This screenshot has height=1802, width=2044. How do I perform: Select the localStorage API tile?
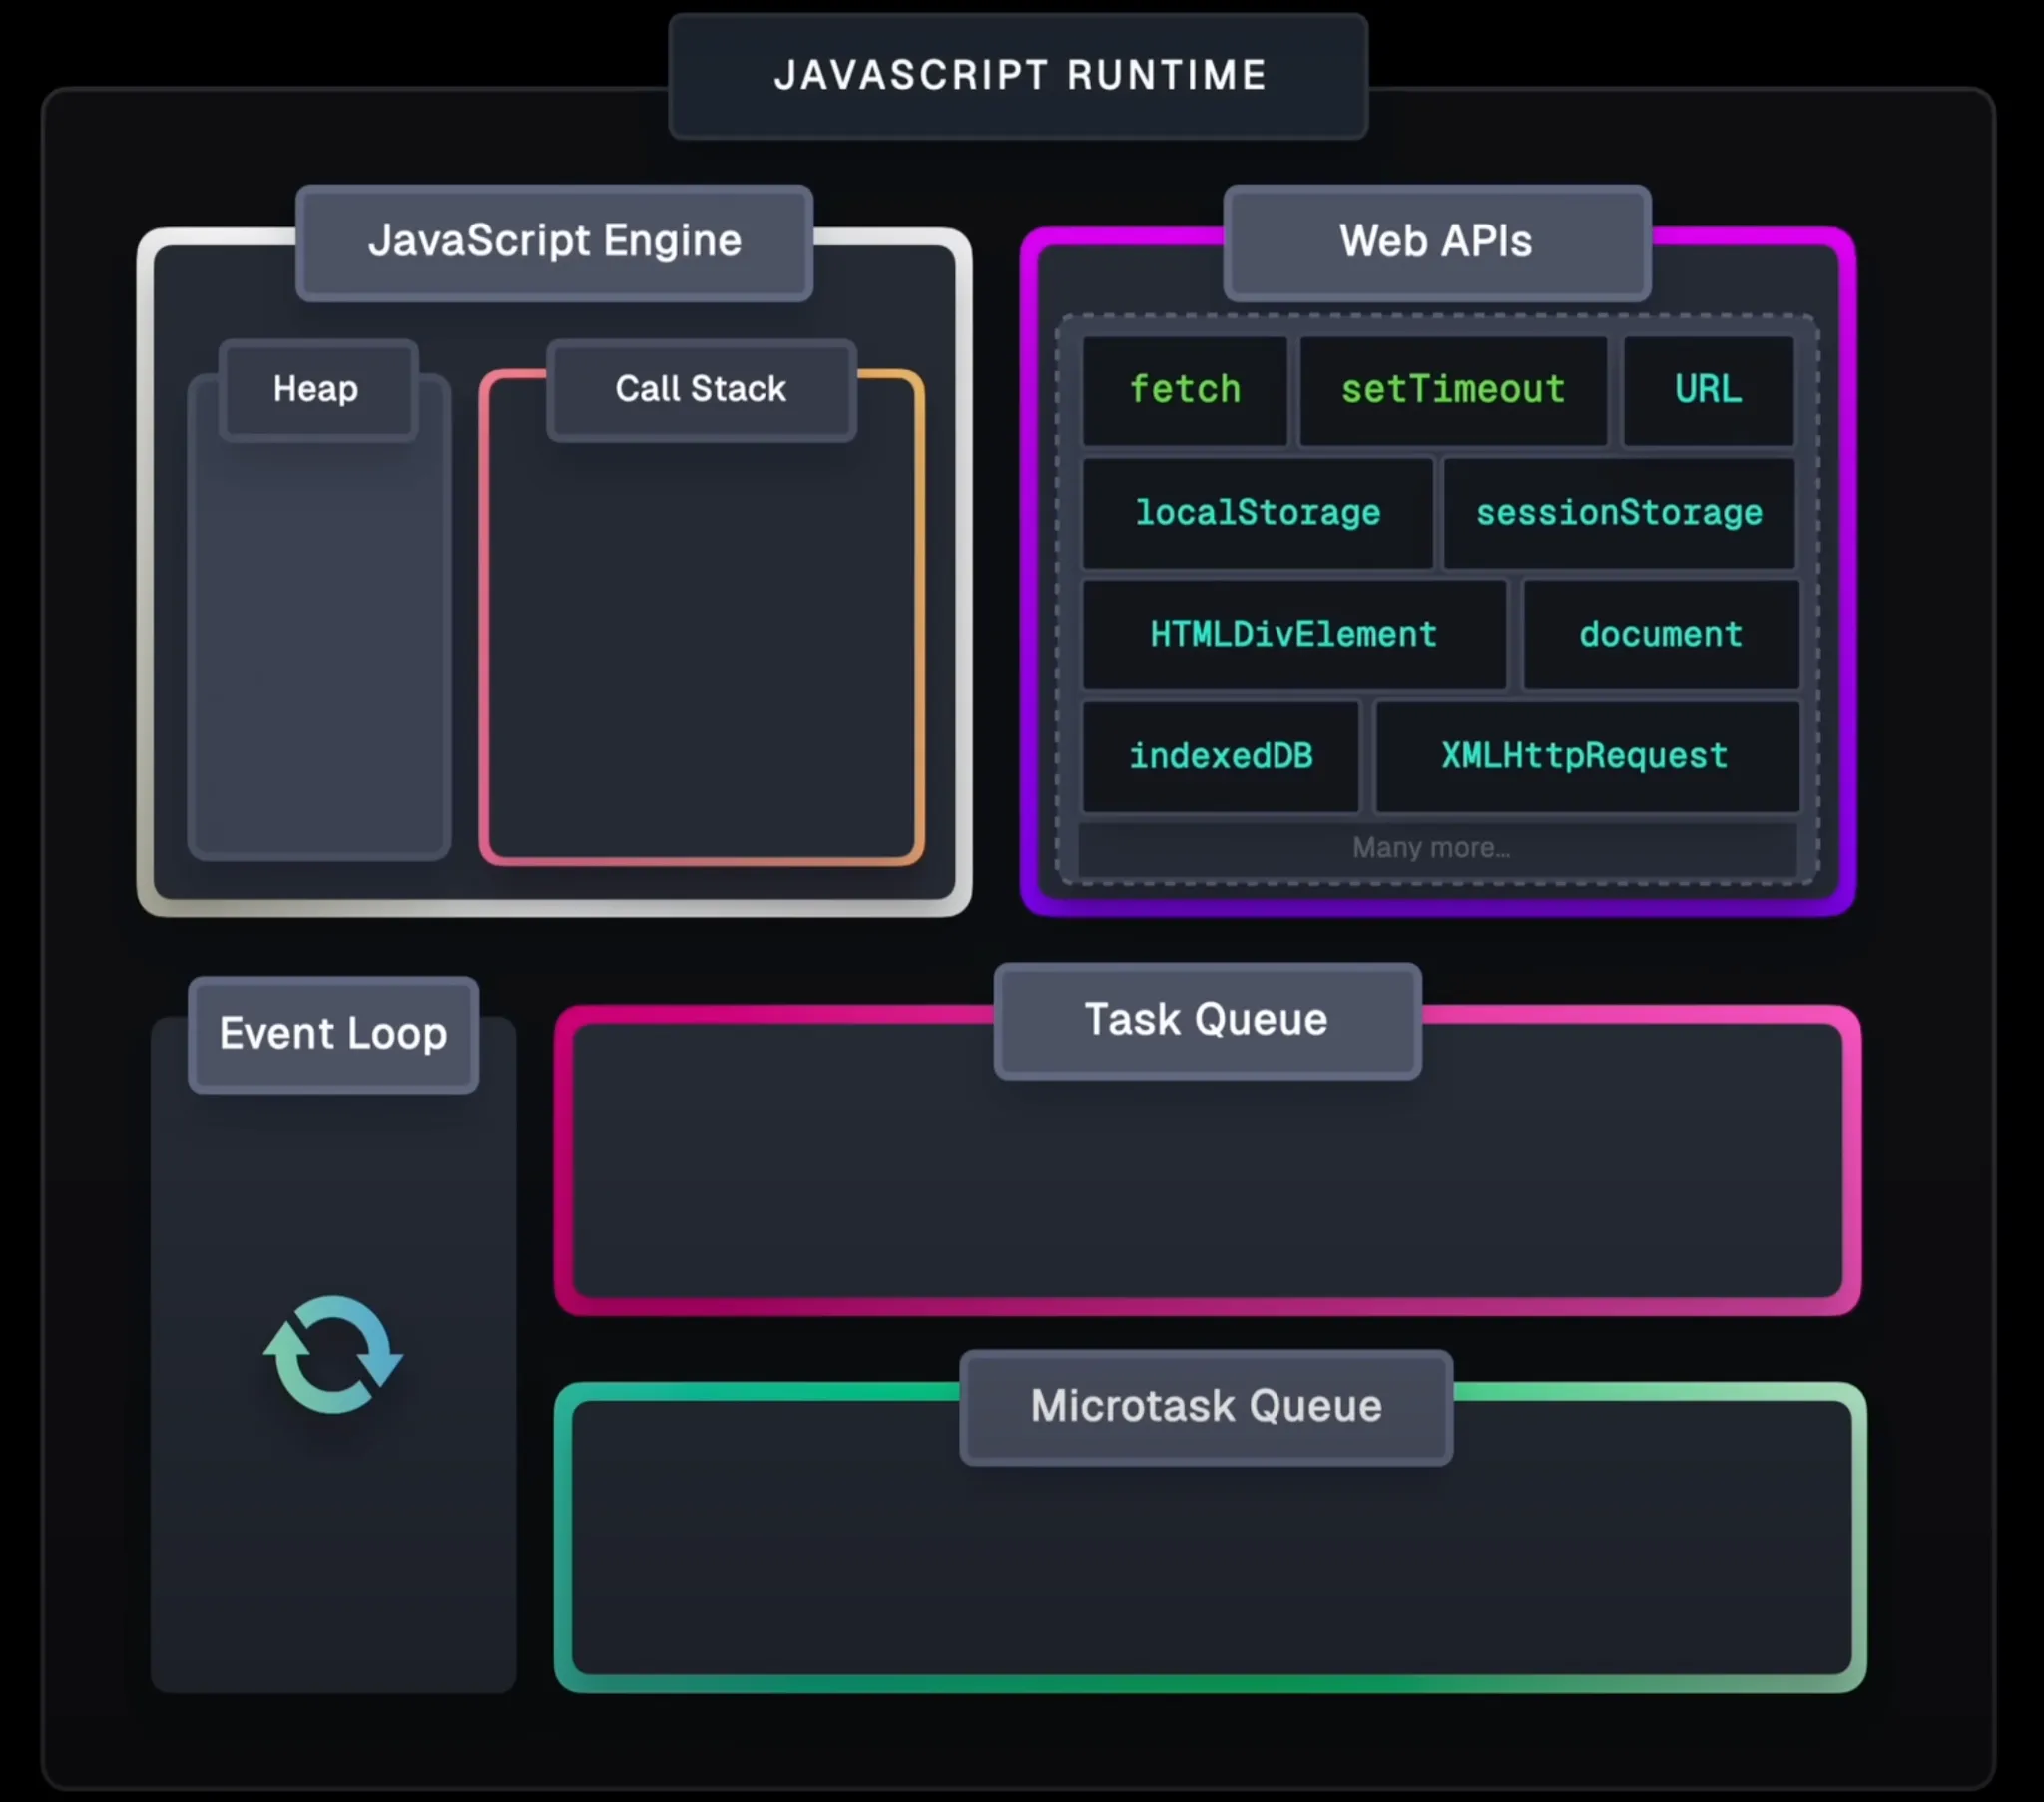point(1257,513)
